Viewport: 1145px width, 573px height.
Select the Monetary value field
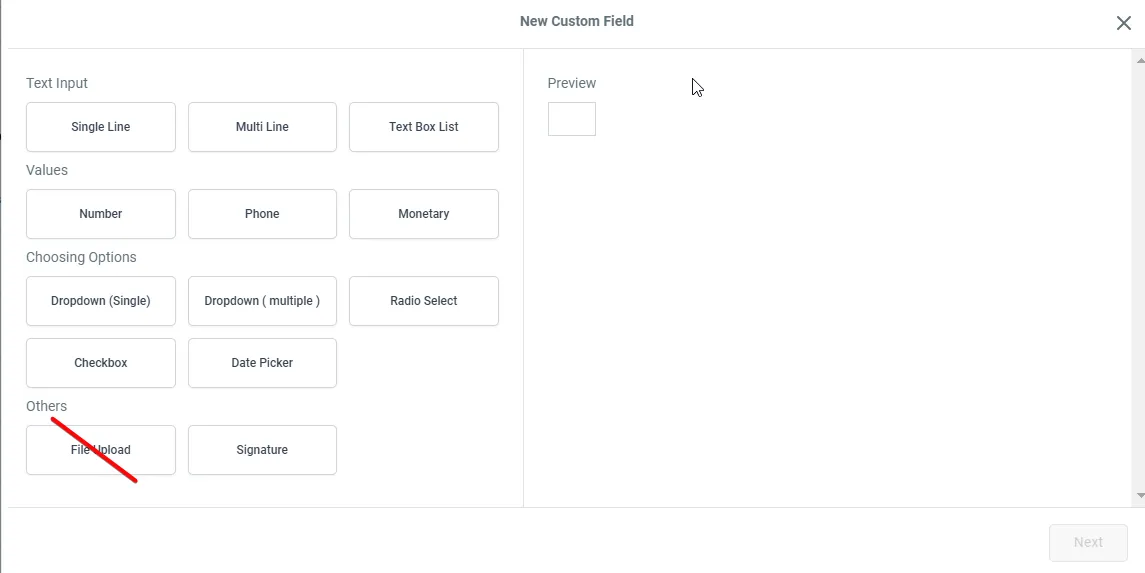(424, 214)
